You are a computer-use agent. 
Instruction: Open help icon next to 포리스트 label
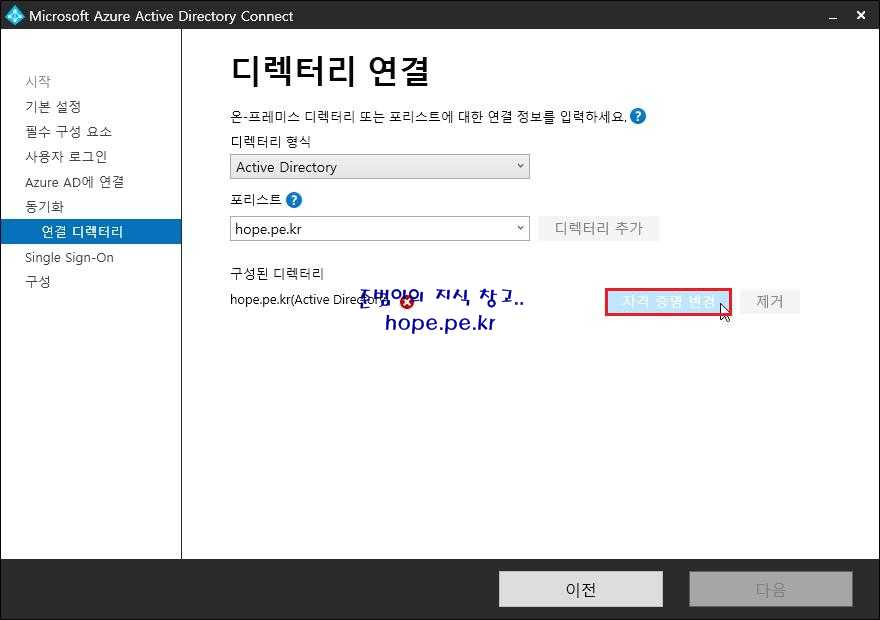[294, 200]
